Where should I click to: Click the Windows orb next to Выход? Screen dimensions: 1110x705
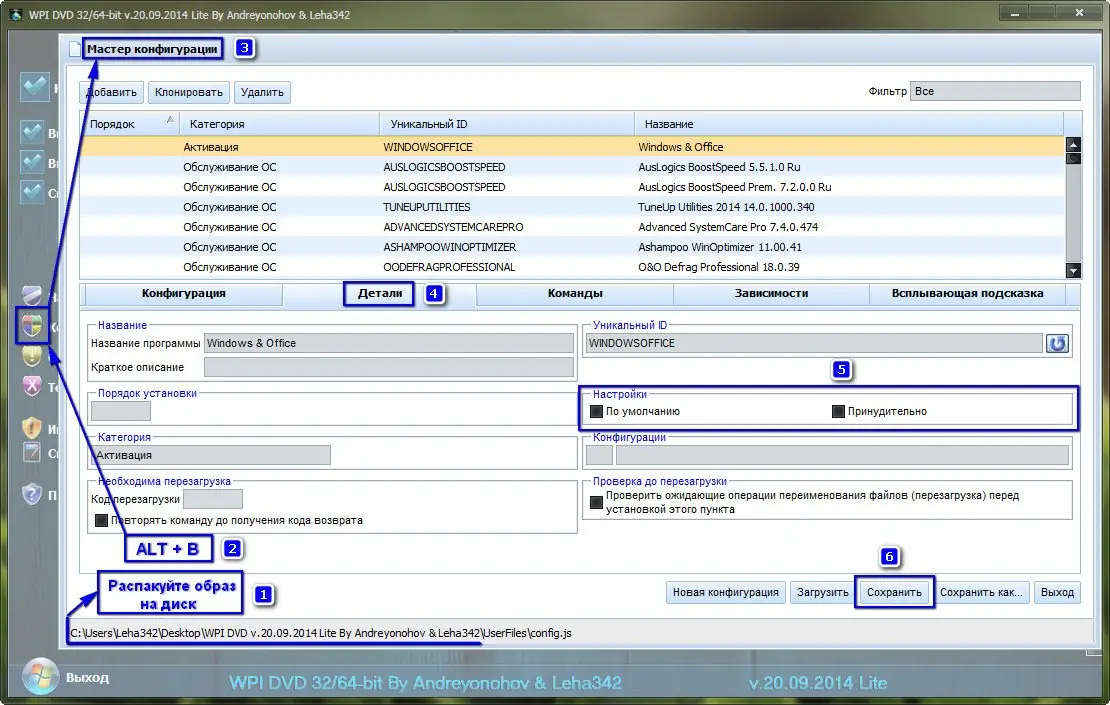coord(40,676)
